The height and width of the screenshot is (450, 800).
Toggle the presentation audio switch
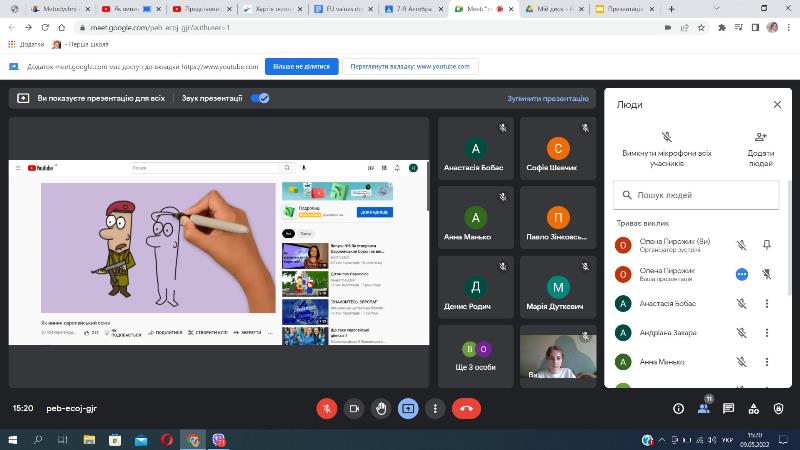pyautogui.click(x=260, y=98)
